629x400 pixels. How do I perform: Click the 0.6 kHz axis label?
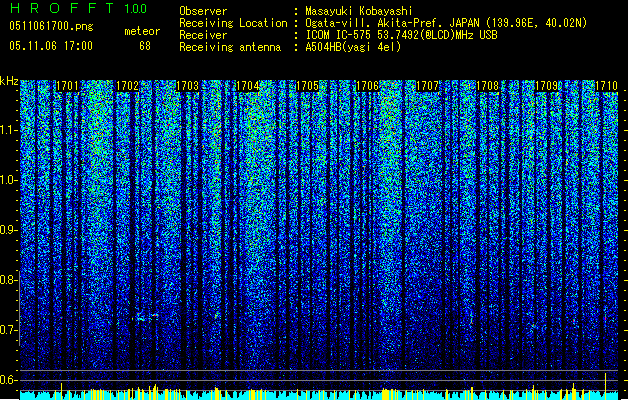(x=8, y=380)
